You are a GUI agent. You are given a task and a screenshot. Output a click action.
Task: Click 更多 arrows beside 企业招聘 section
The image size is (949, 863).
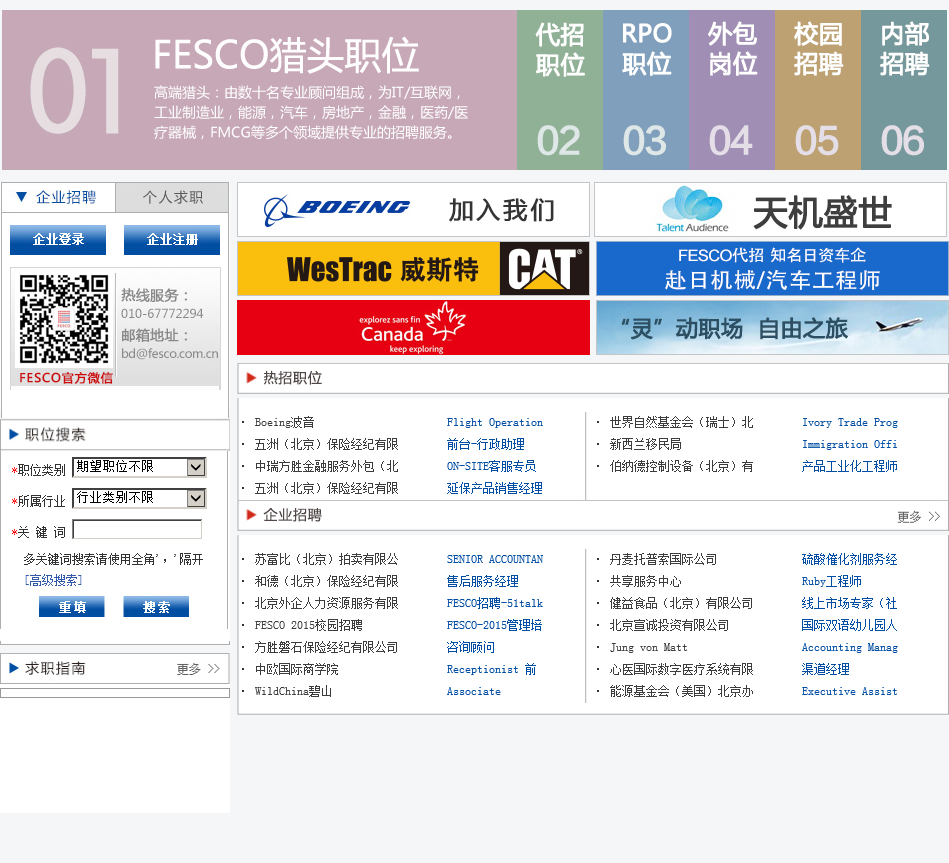919,516
